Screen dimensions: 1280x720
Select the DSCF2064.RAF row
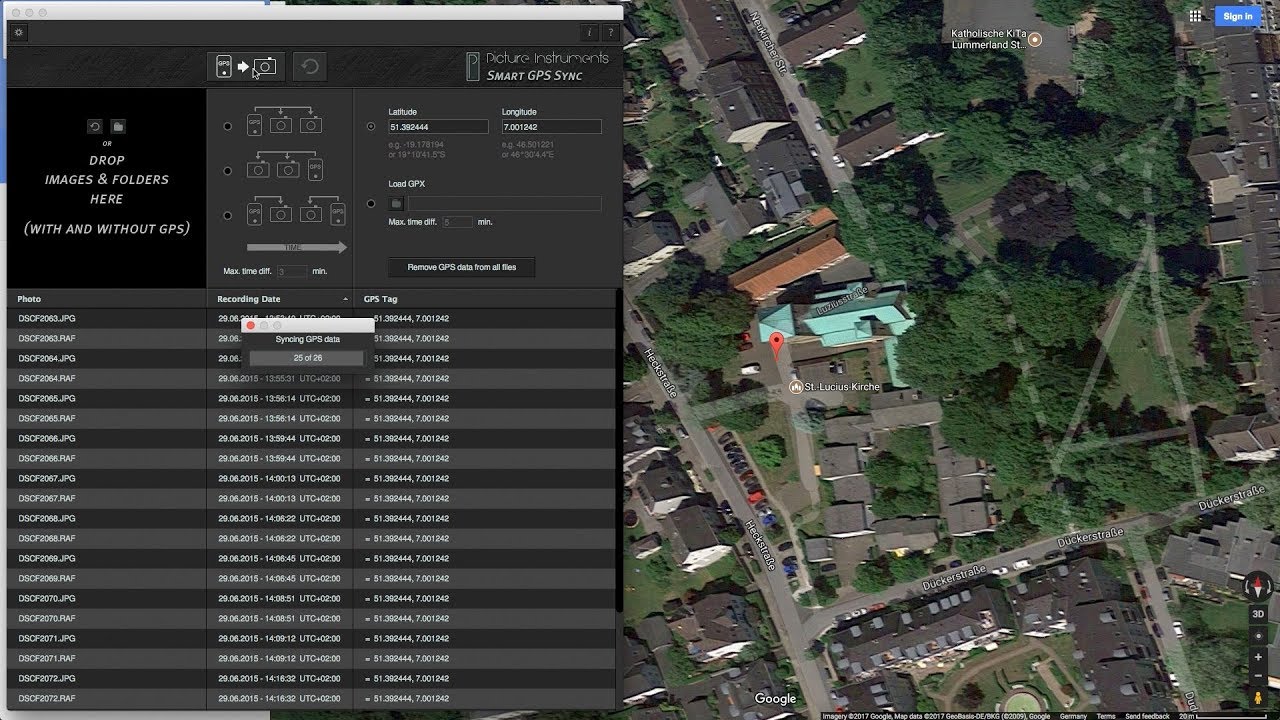point(312,378)
